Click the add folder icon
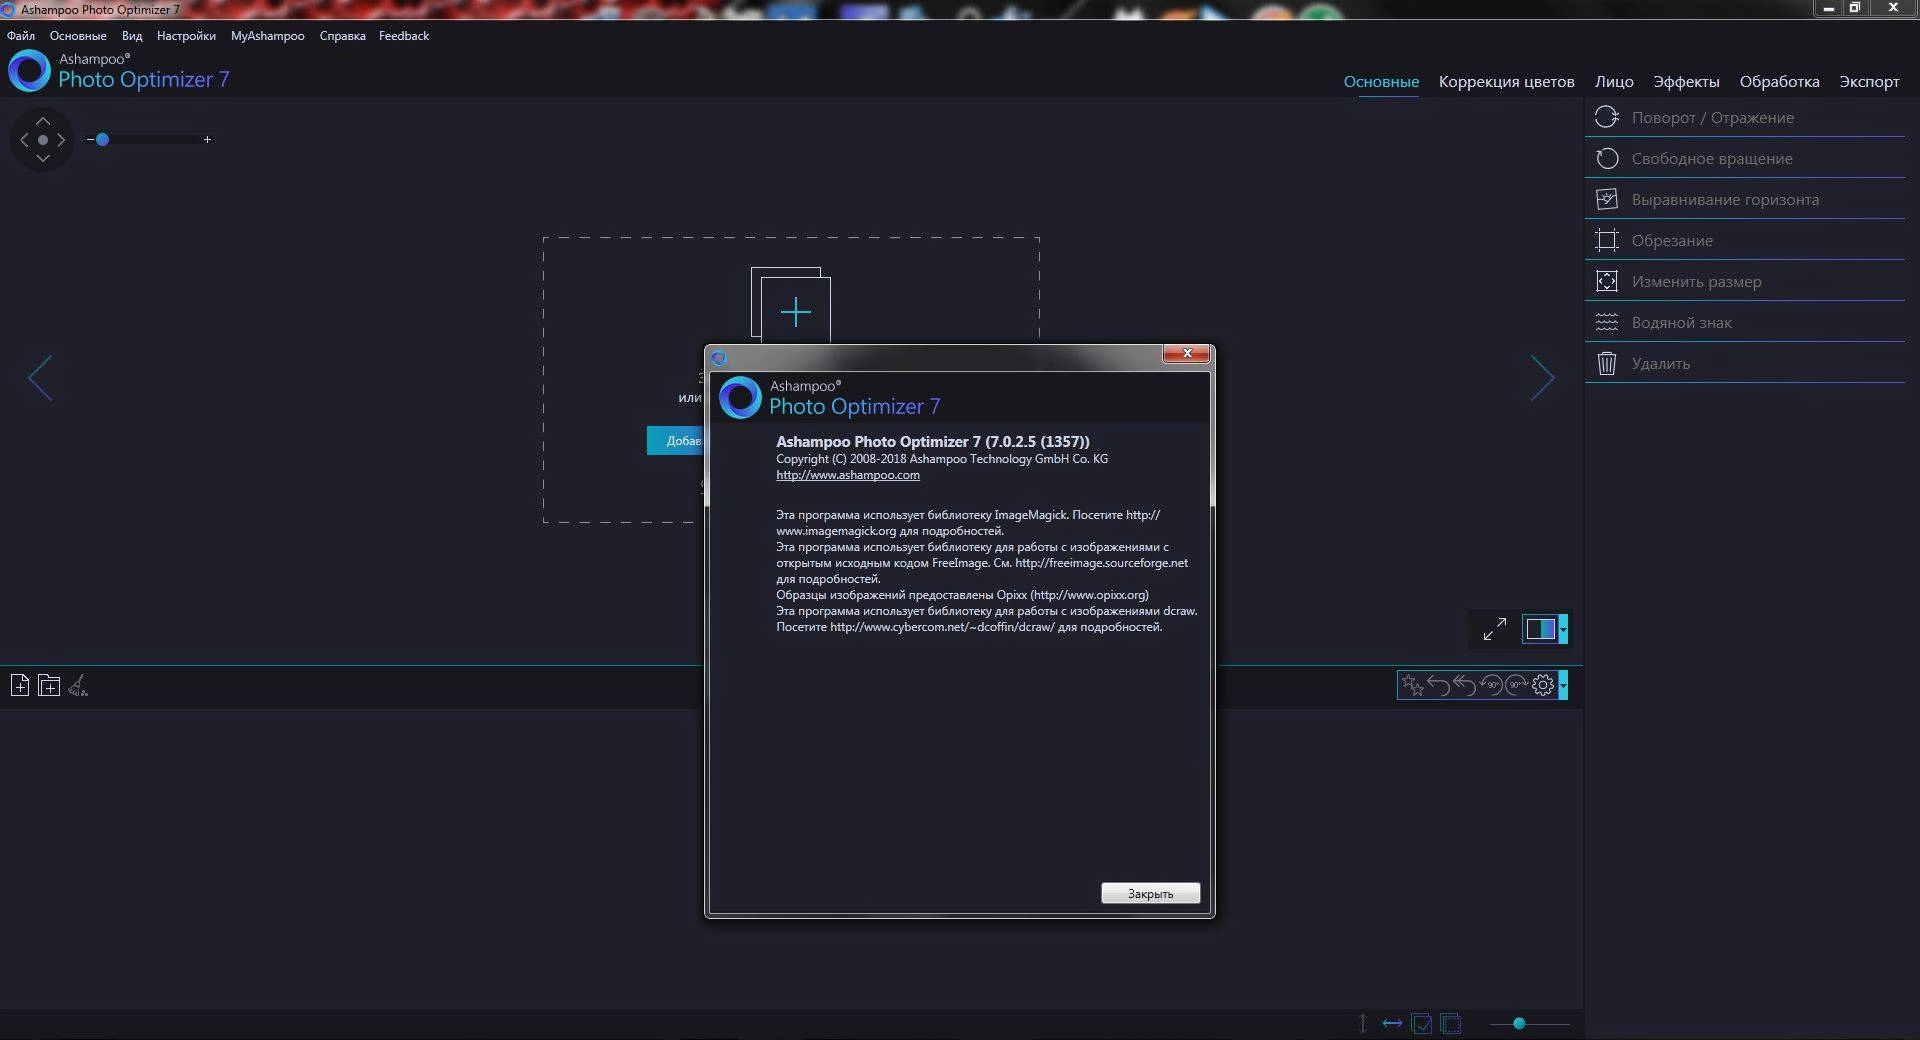This screenshot has height=1040, width=1920. pos(49,685)
